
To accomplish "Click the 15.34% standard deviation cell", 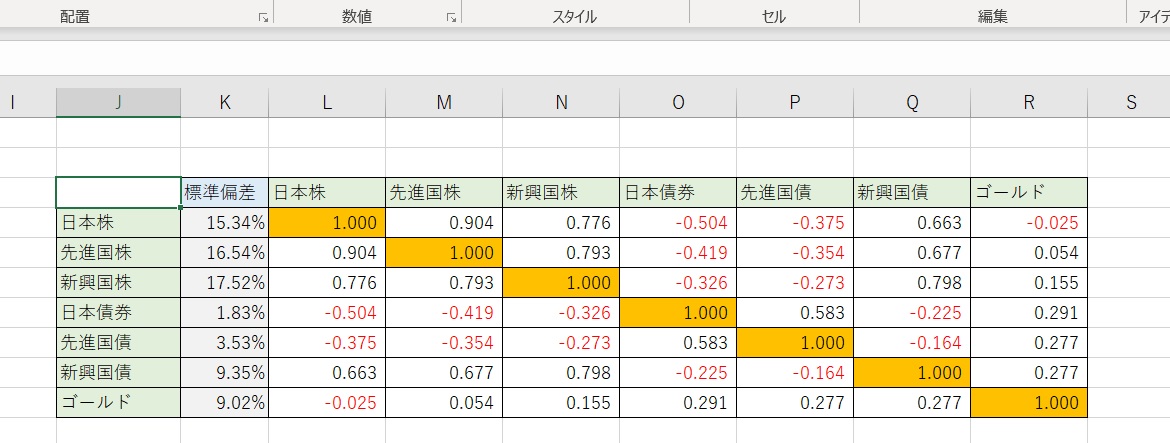I will (225, 222).
